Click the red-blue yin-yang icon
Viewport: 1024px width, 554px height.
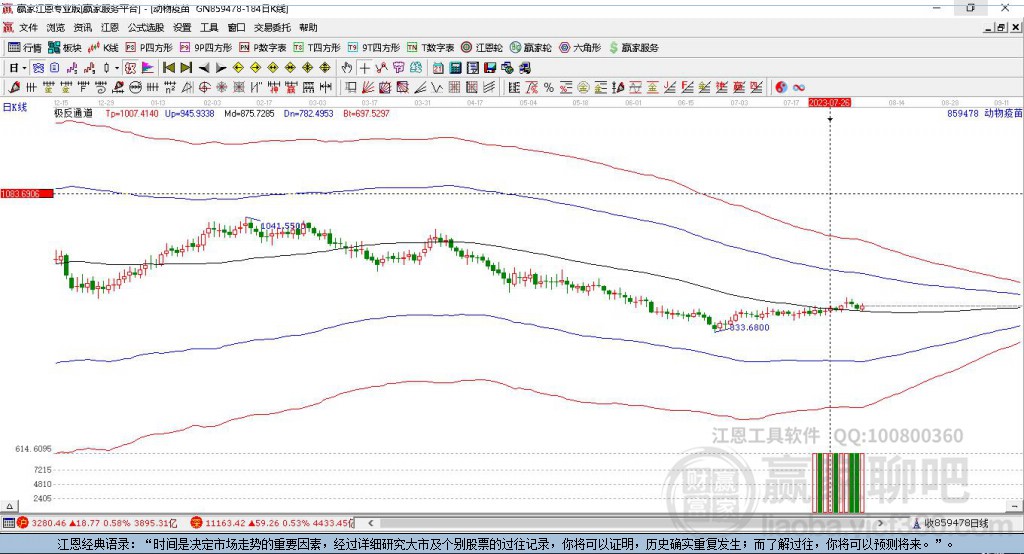point(781,88)
